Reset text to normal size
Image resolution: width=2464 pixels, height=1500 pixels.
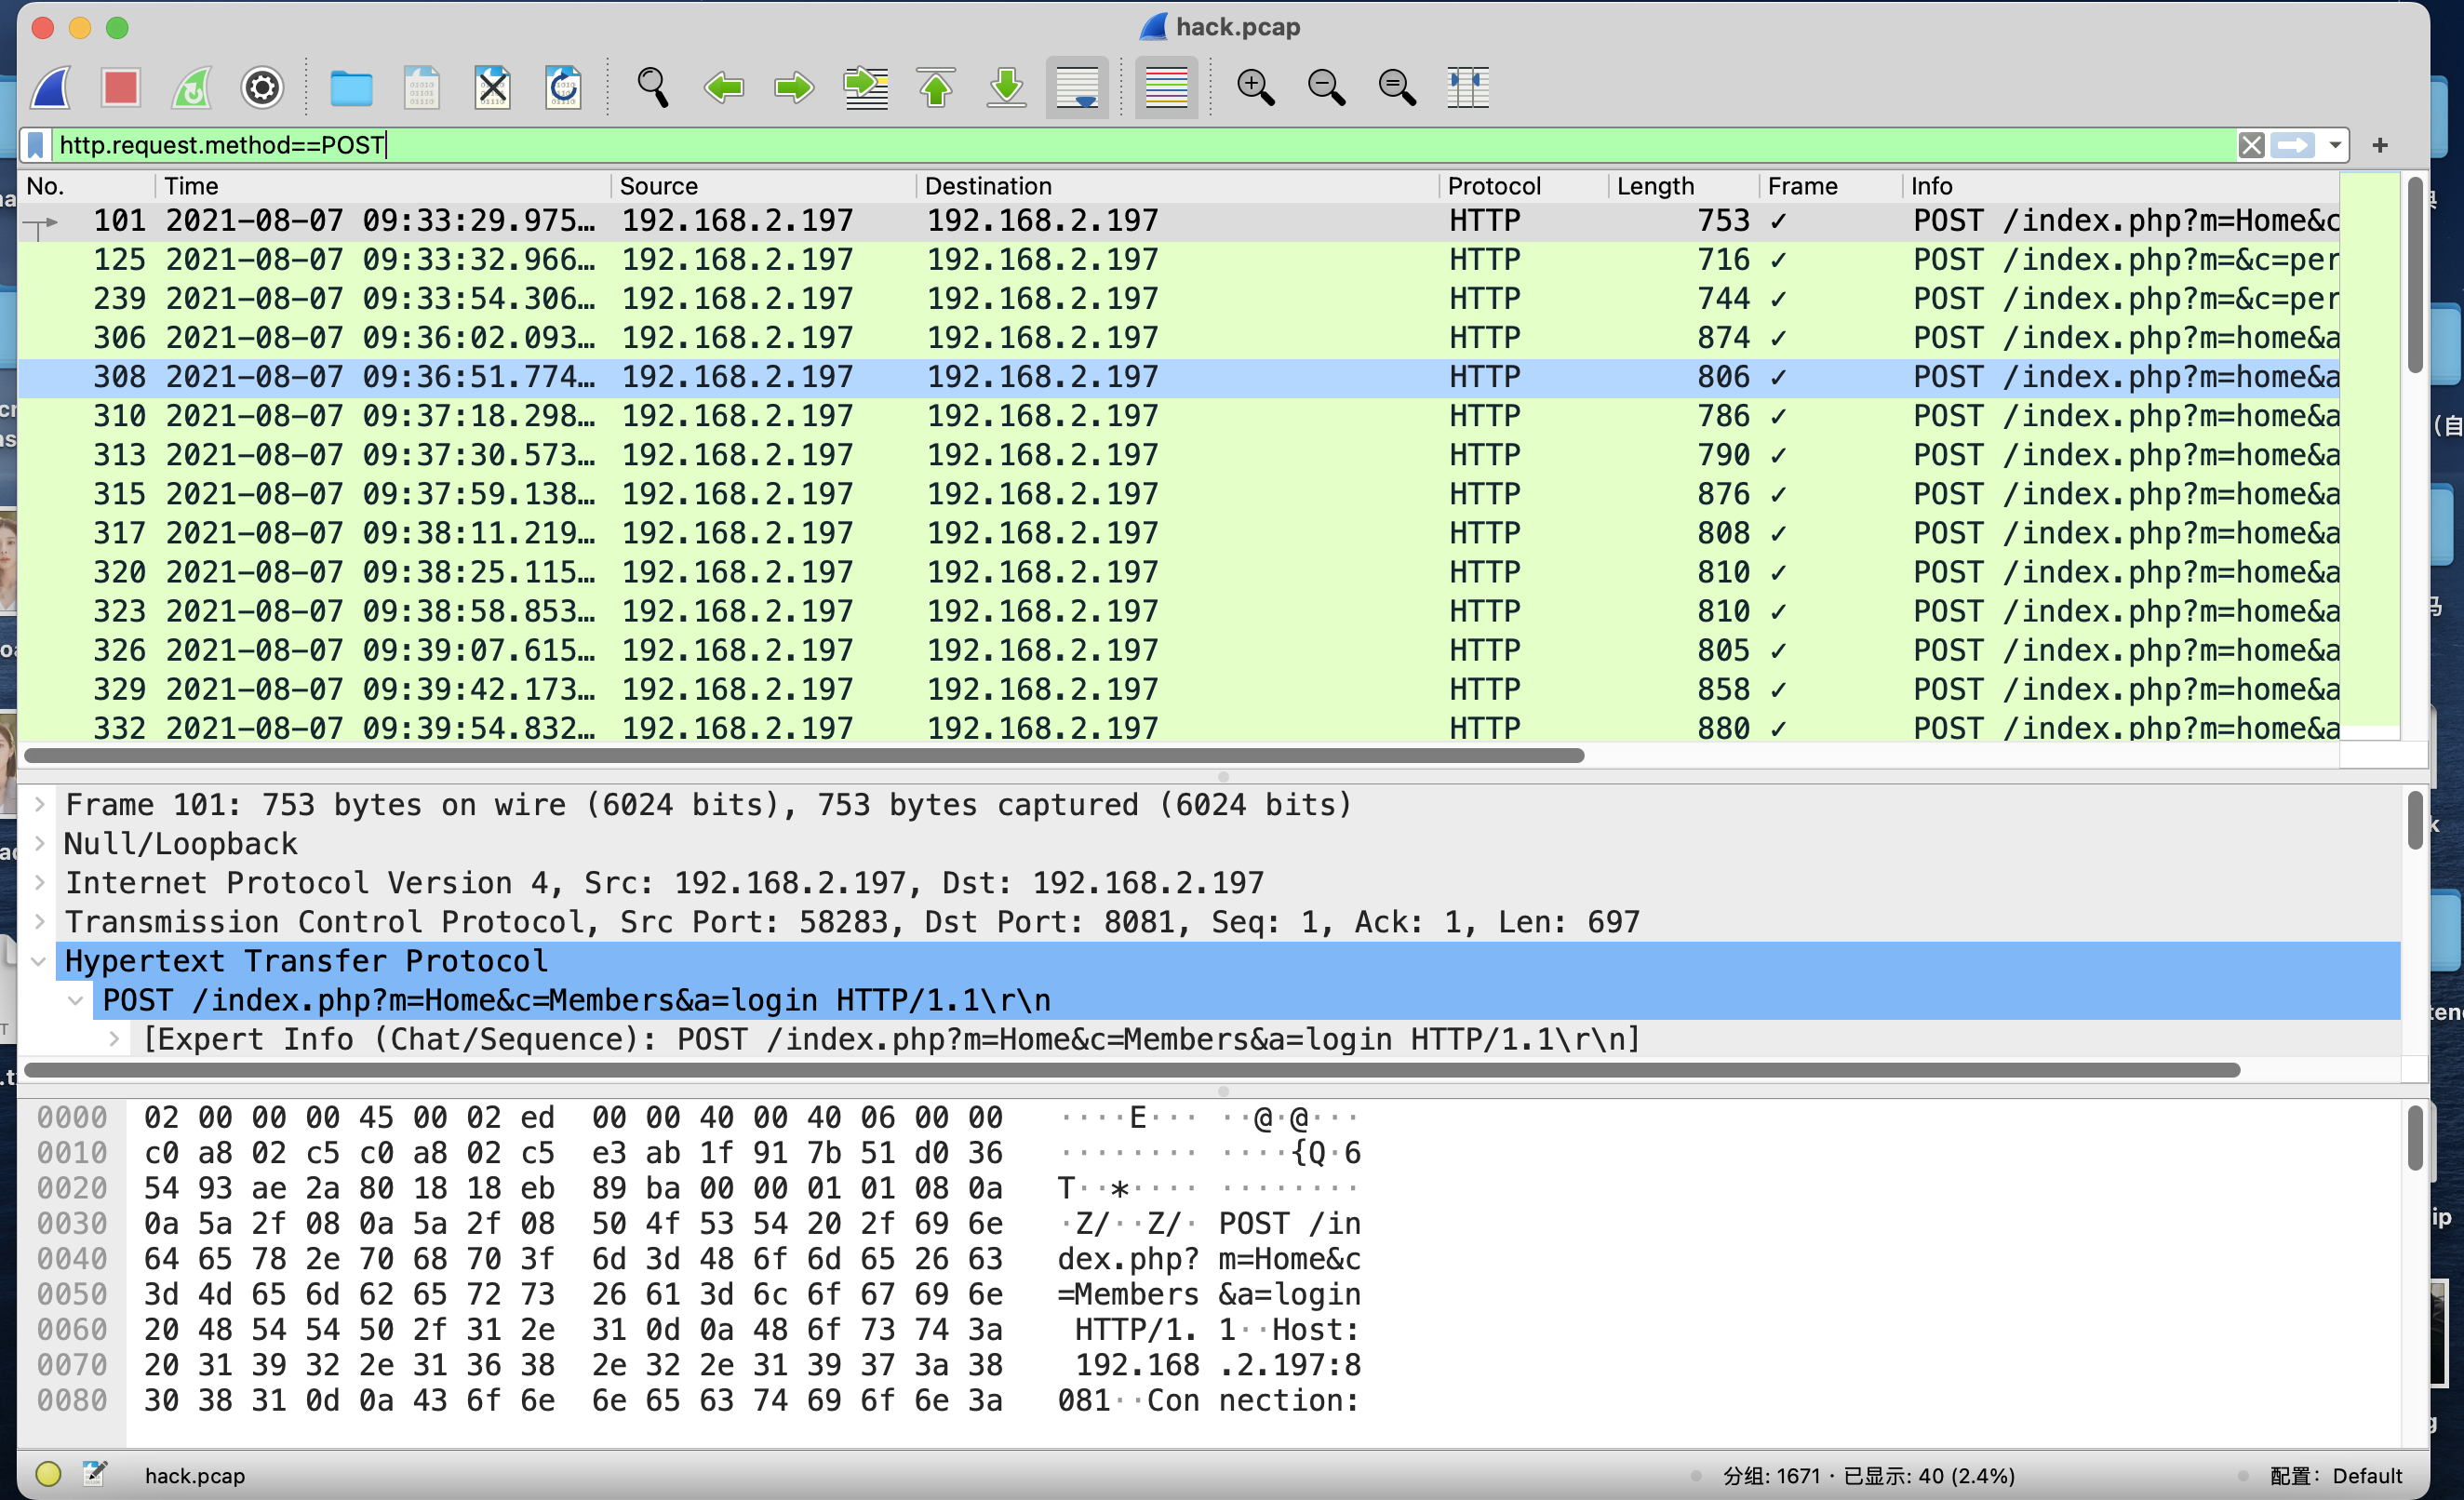pyautogui.click(x=1397, y=88)
